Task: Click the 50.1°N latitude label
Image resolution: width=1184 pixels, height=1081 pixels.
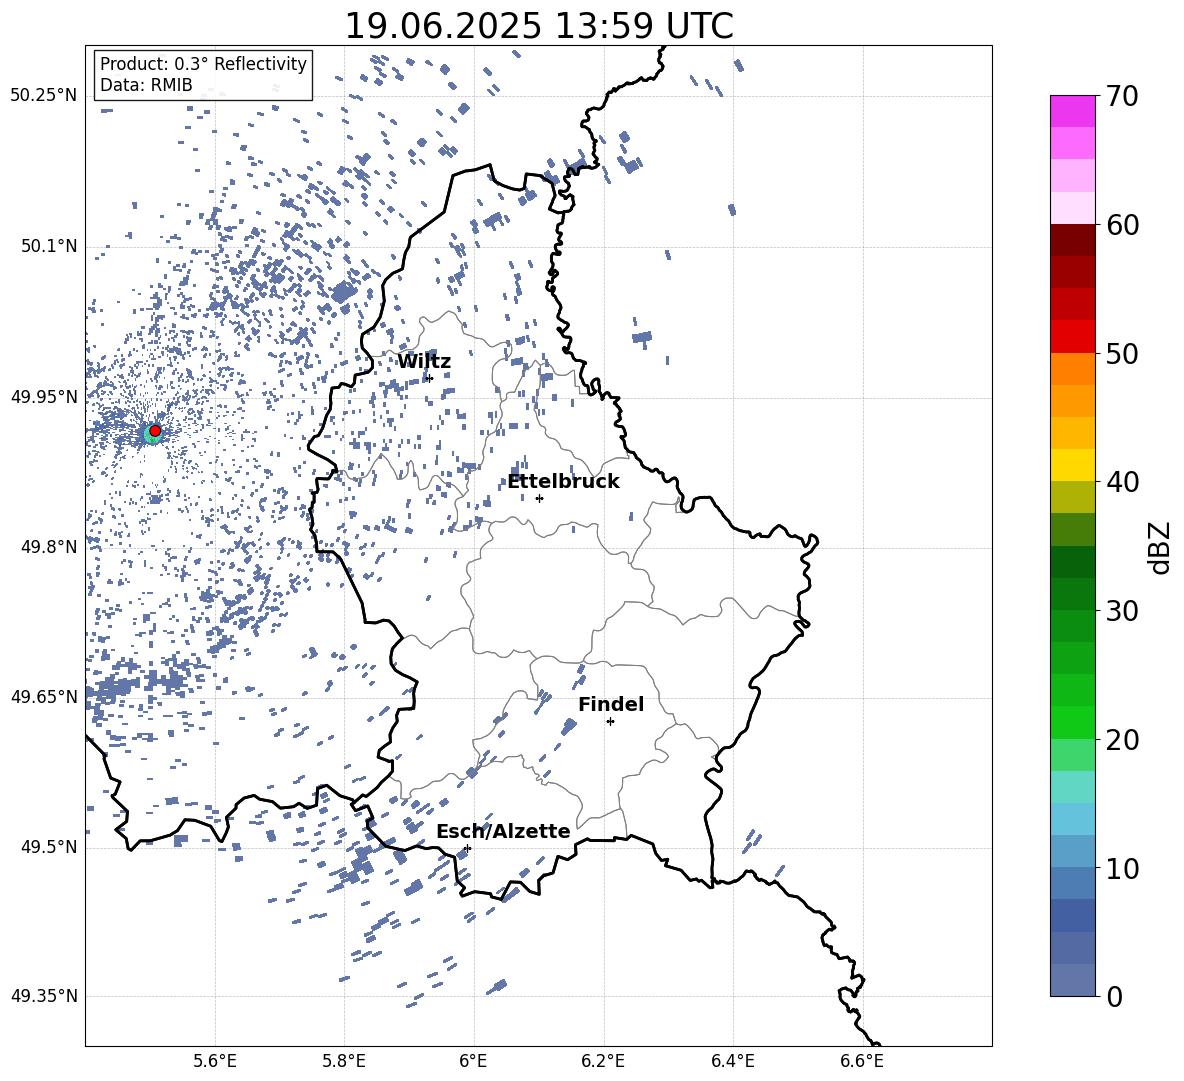Action: point(49,246)
